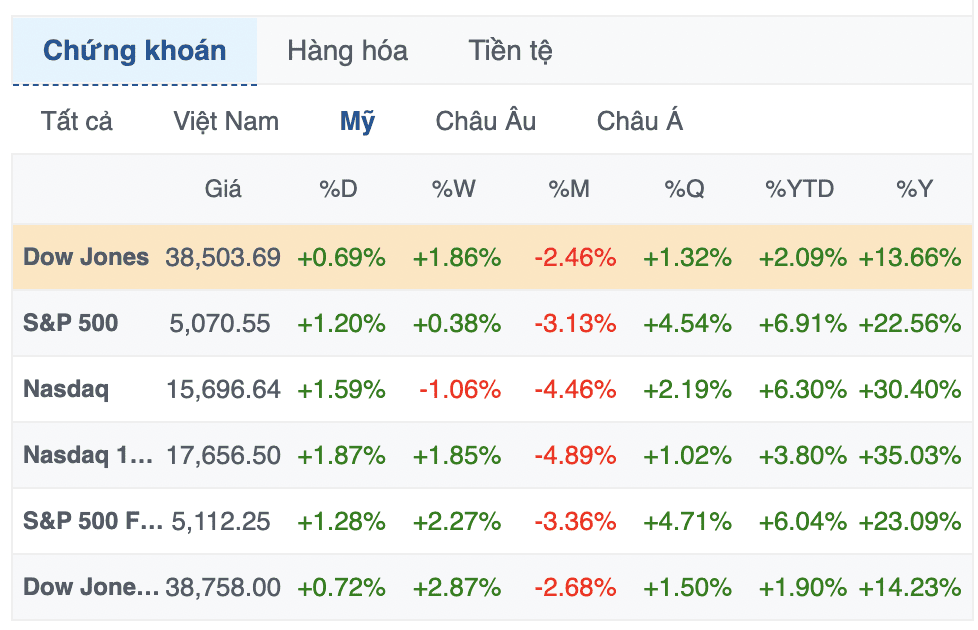Sort by the %D column header

(338, 189)
